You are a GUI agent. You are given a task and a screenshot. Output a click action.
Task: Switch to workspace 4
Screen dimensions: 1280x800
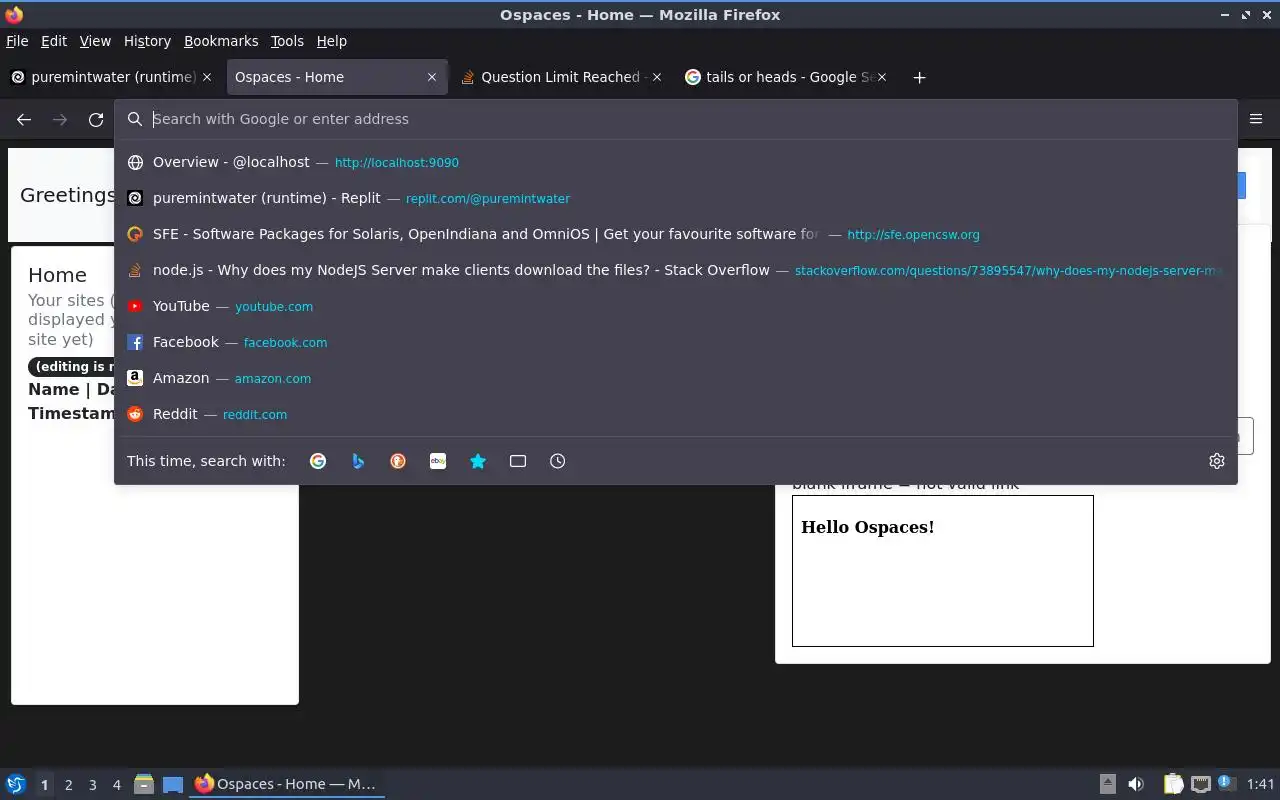click(116, 785)
